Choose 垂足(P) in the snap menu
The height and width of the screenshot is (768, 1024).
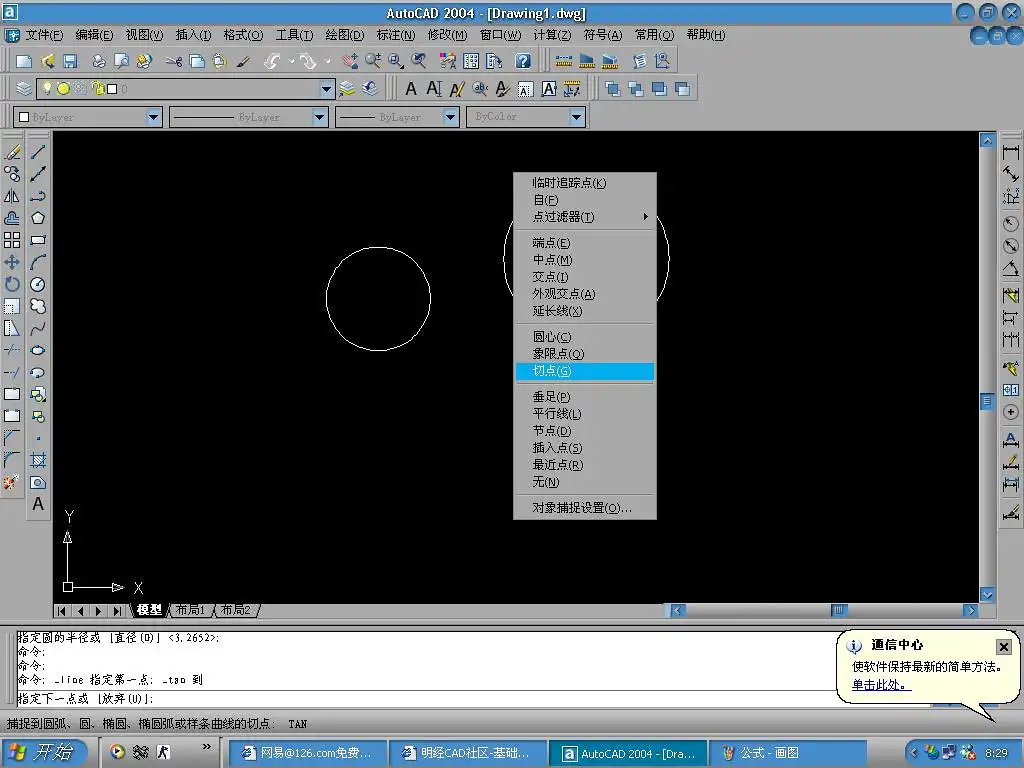point(584,397)
